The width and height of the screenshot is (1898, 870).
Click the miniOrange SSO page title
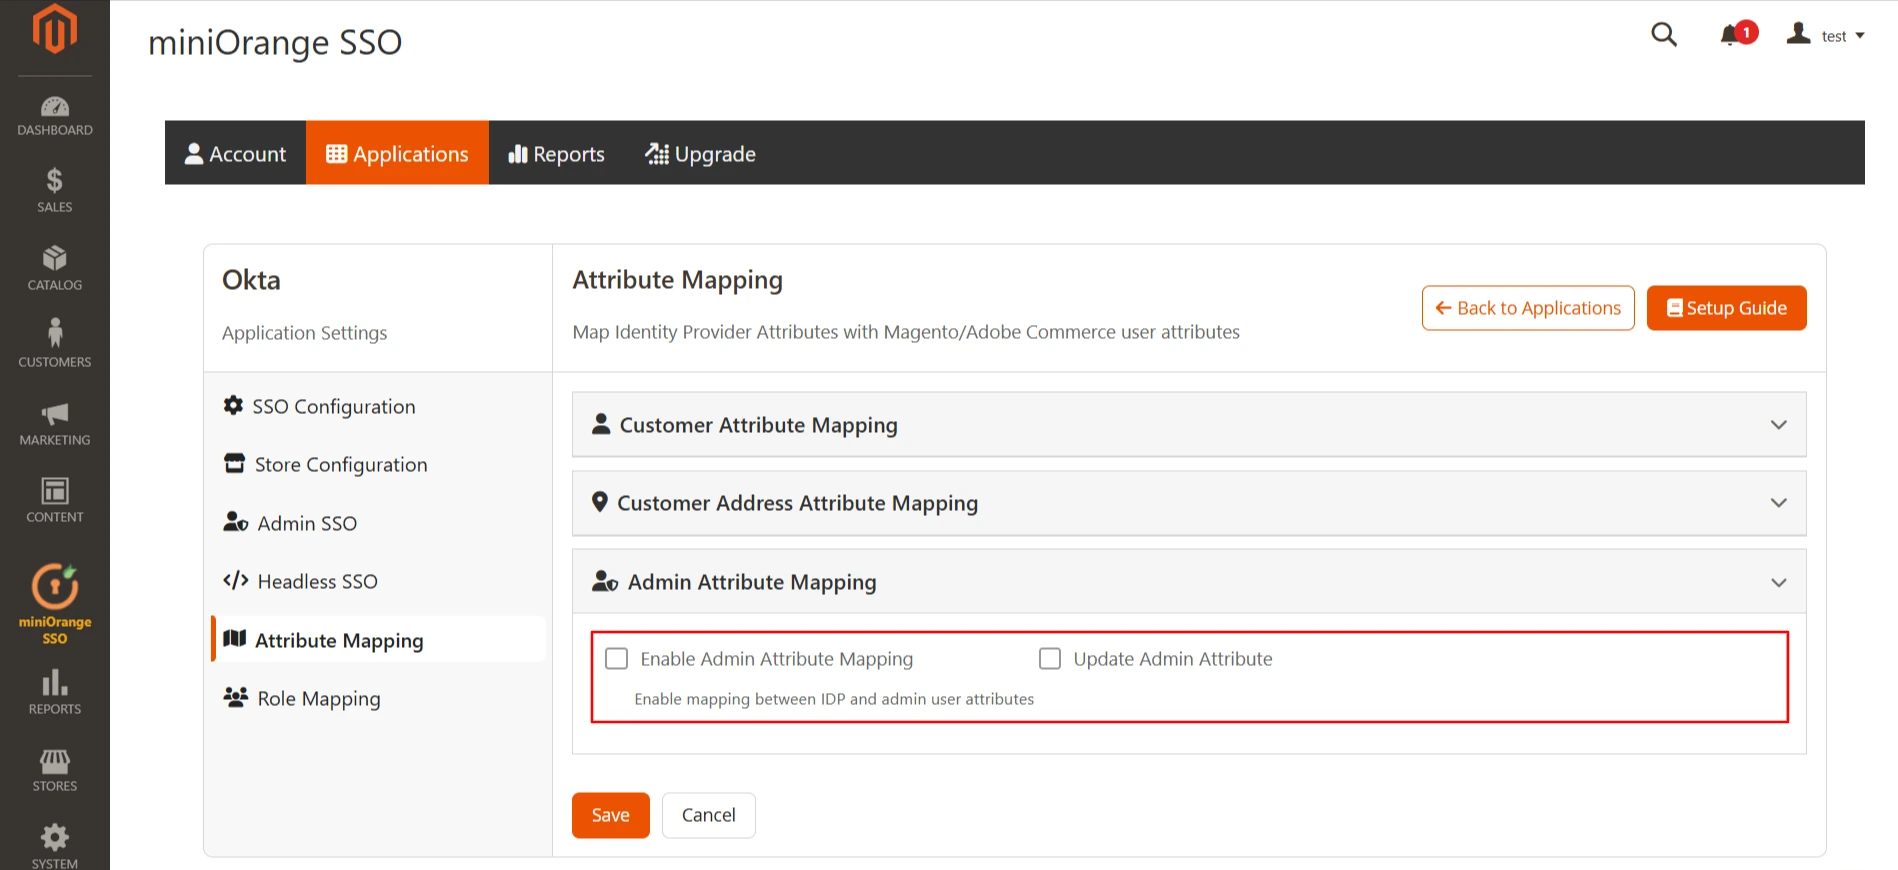pyautogui.click(x=275, y=42)
